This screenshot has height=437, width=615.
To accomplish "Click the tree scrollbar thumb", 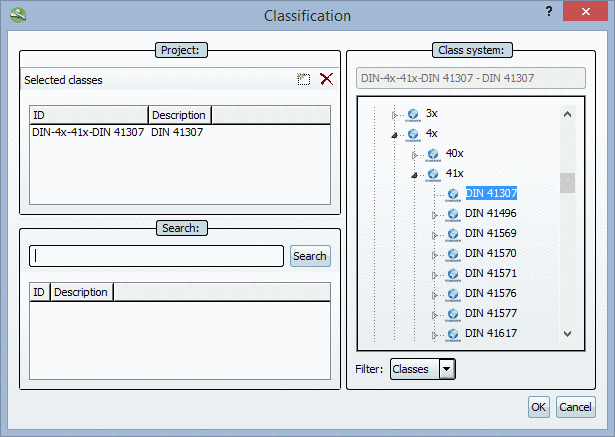I will (x=568, y=183).
